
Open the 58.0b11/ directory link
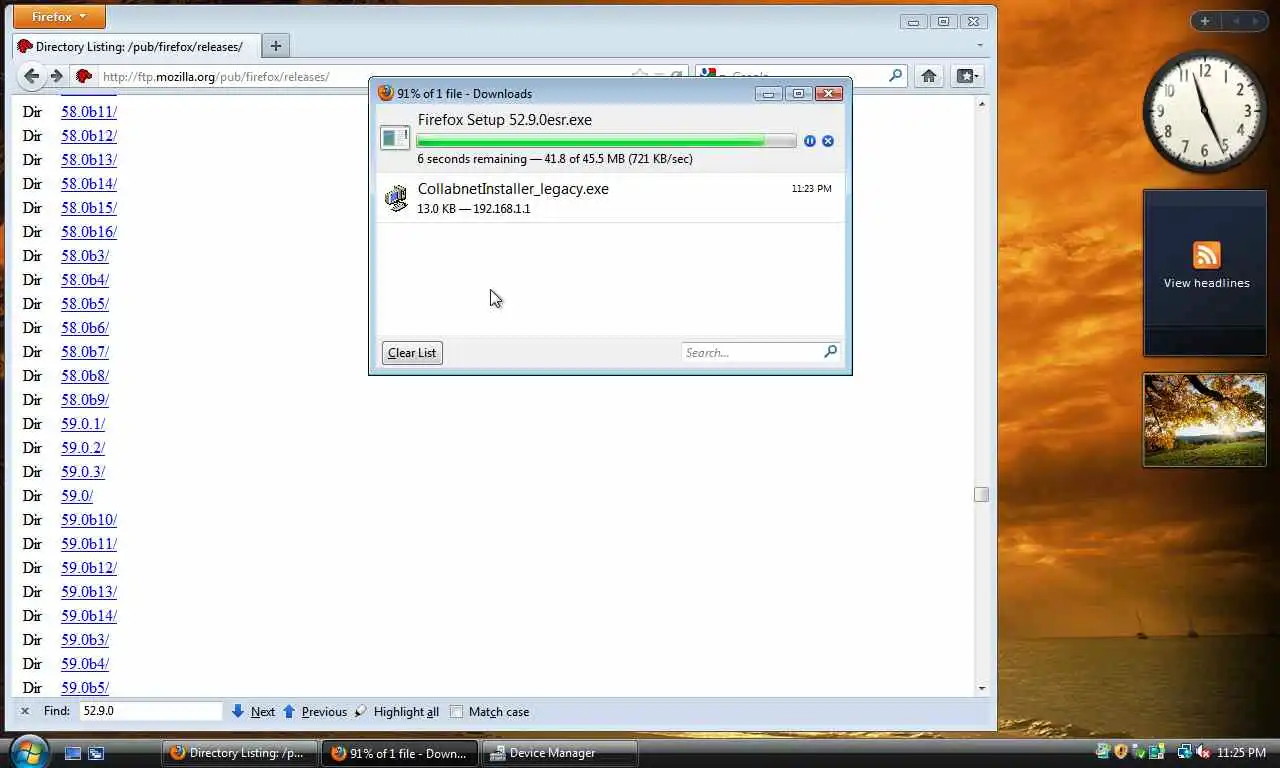pos(89,112)
